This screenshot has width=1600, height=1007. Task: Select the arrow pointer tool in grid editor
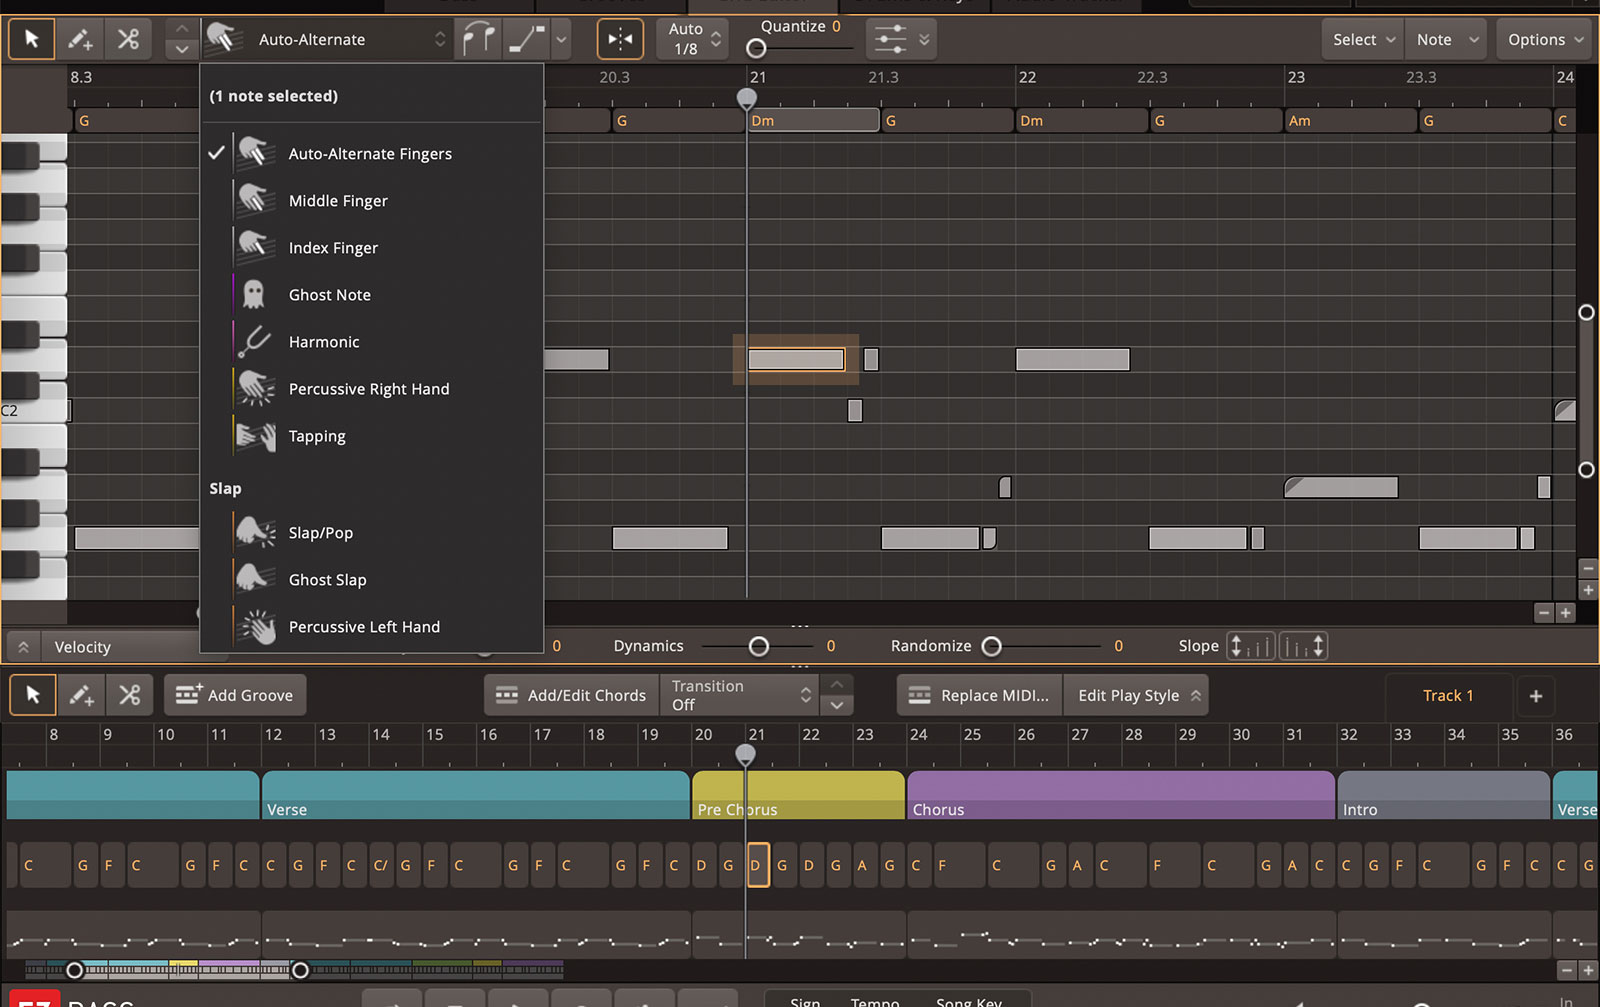click(x=31, y=40)
